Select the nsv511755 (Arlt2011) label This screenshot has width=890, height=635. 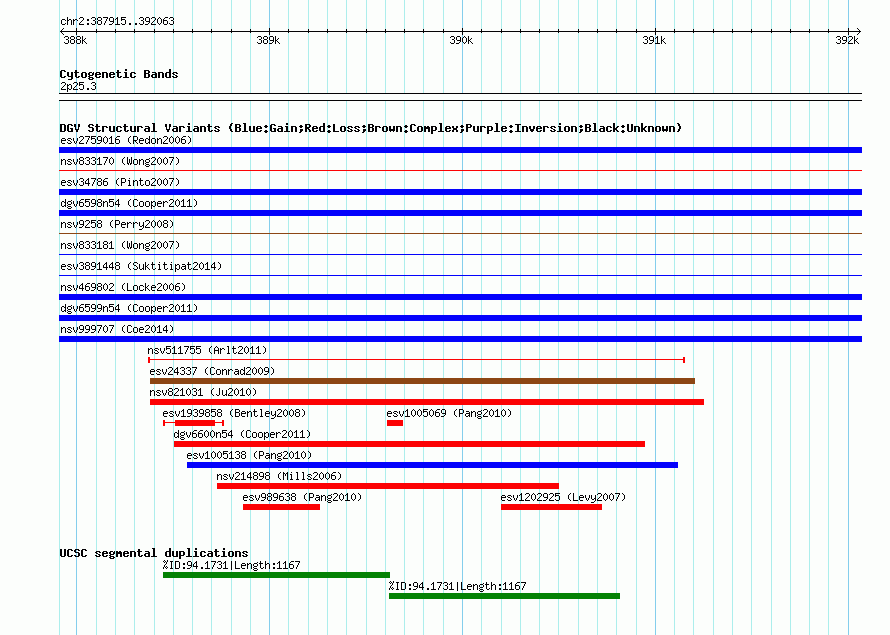(207, 350)
